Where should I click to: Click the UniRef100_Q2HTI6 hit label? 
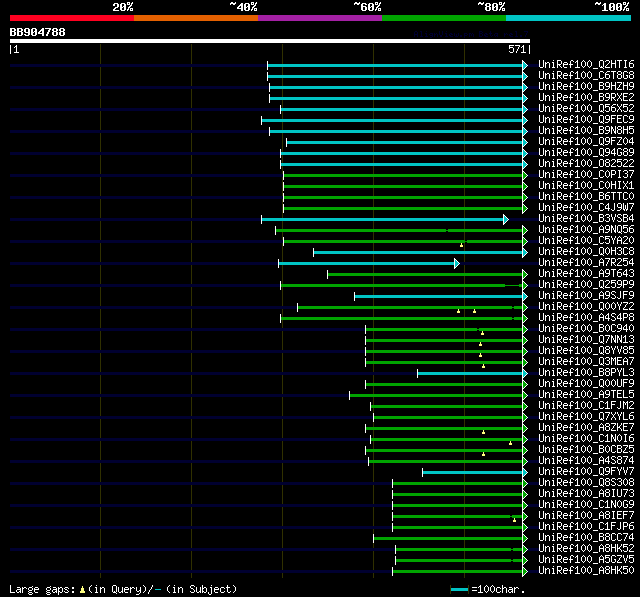586,64
